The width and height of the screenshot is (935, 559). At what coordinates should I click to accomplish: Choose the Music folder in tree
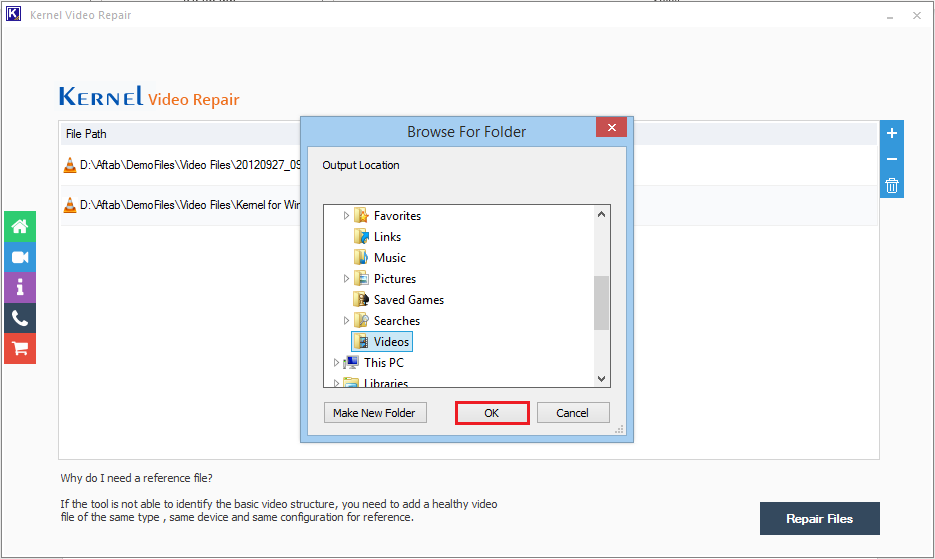point(389,258)
